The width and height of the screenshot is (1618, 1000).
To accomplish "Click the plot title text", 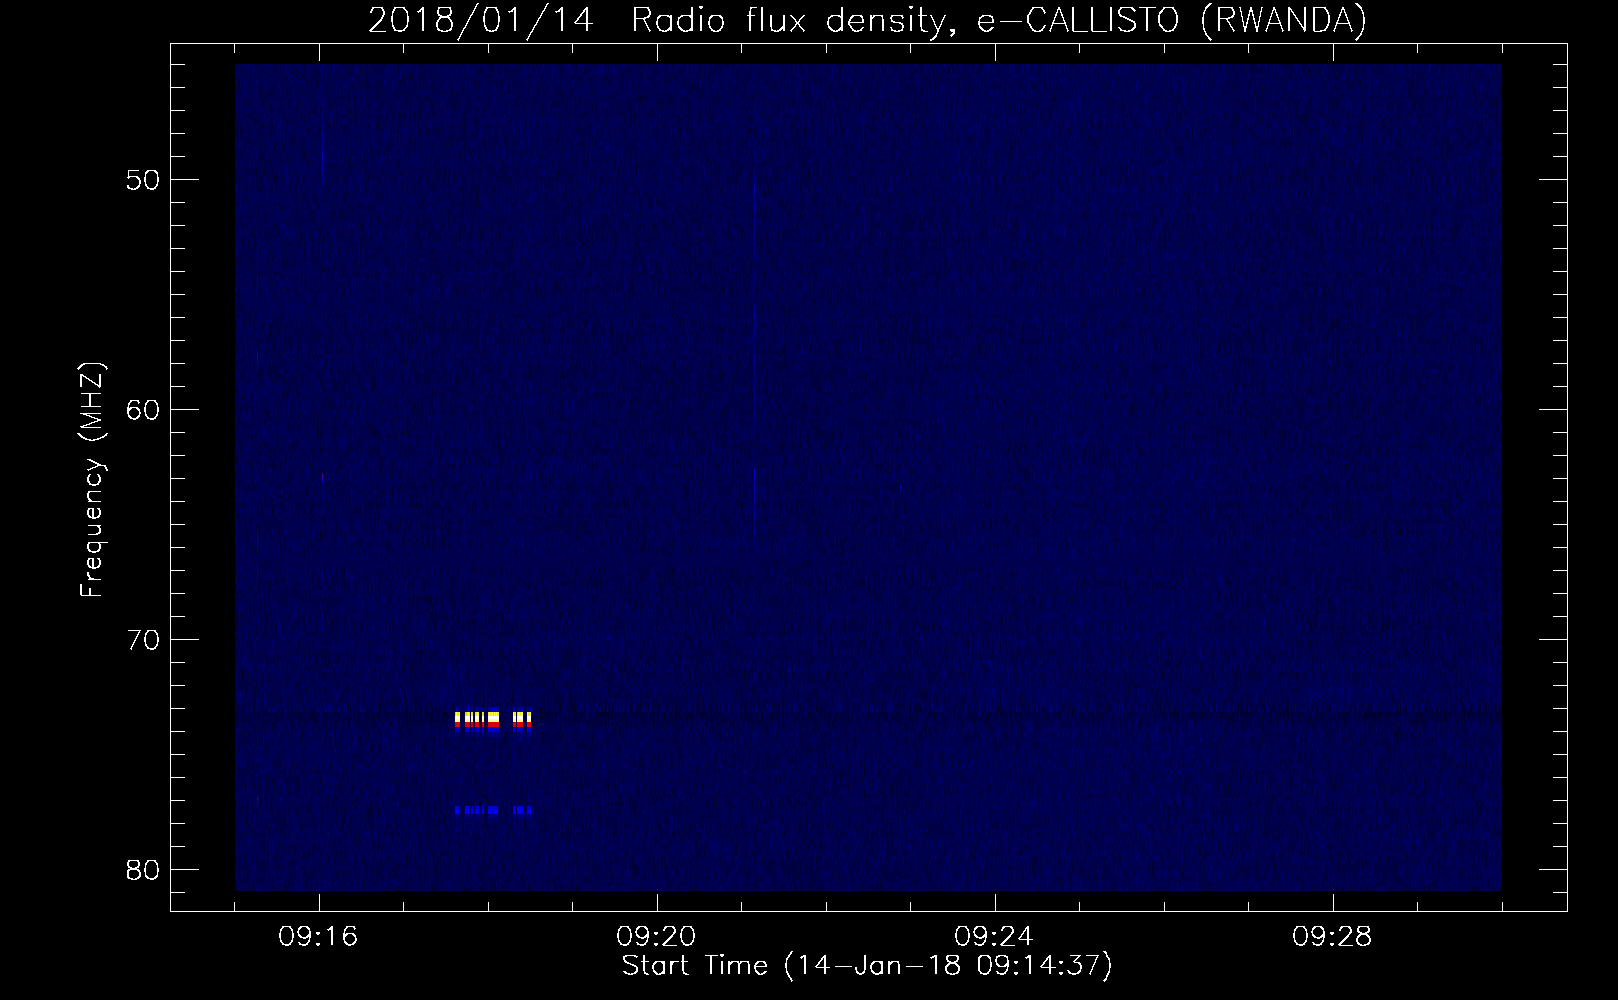I will tap(867, 20).
